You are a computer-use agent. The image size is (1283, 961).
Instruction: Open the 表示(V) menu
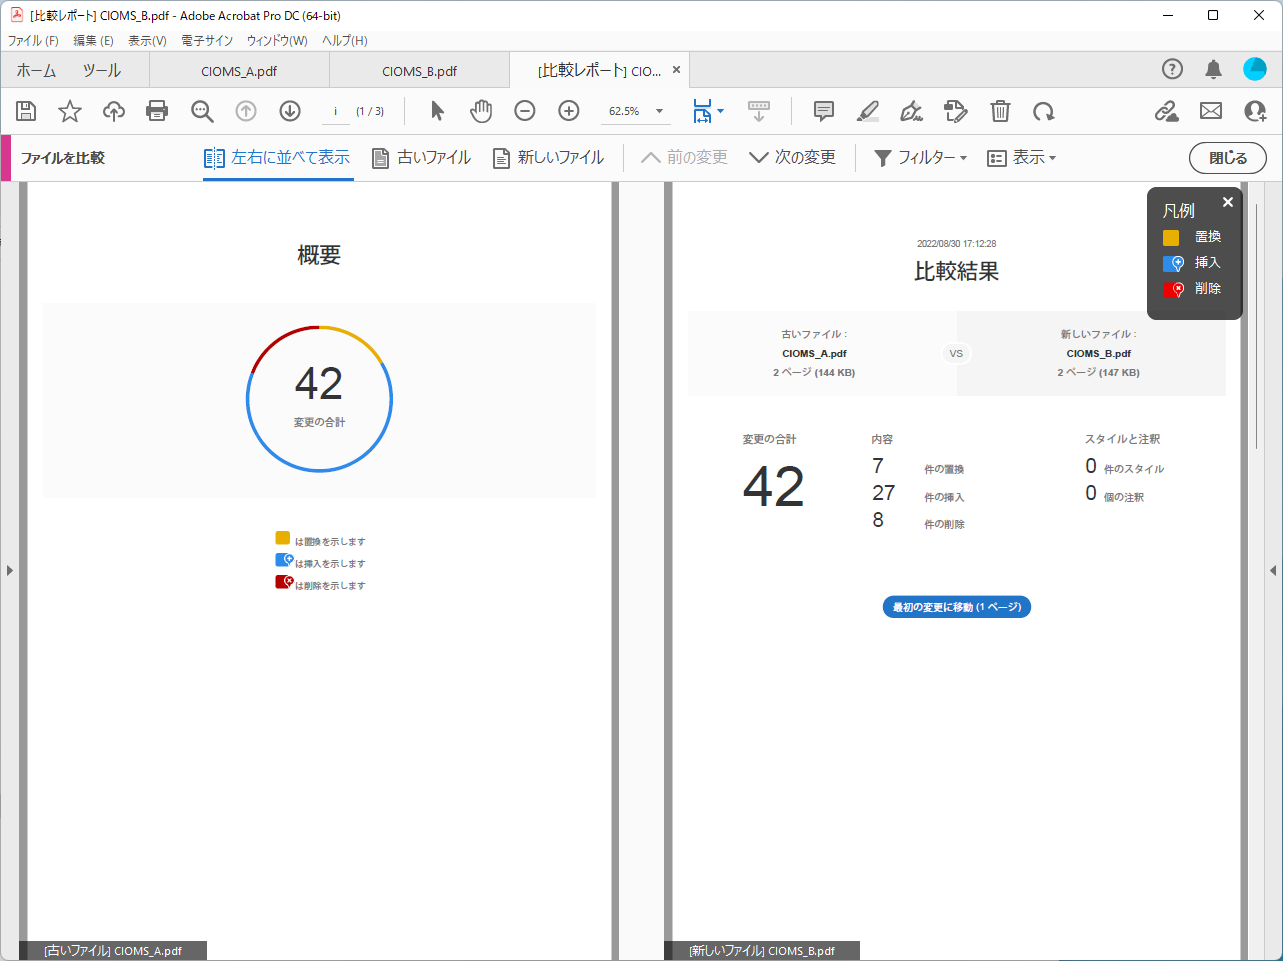147,41
